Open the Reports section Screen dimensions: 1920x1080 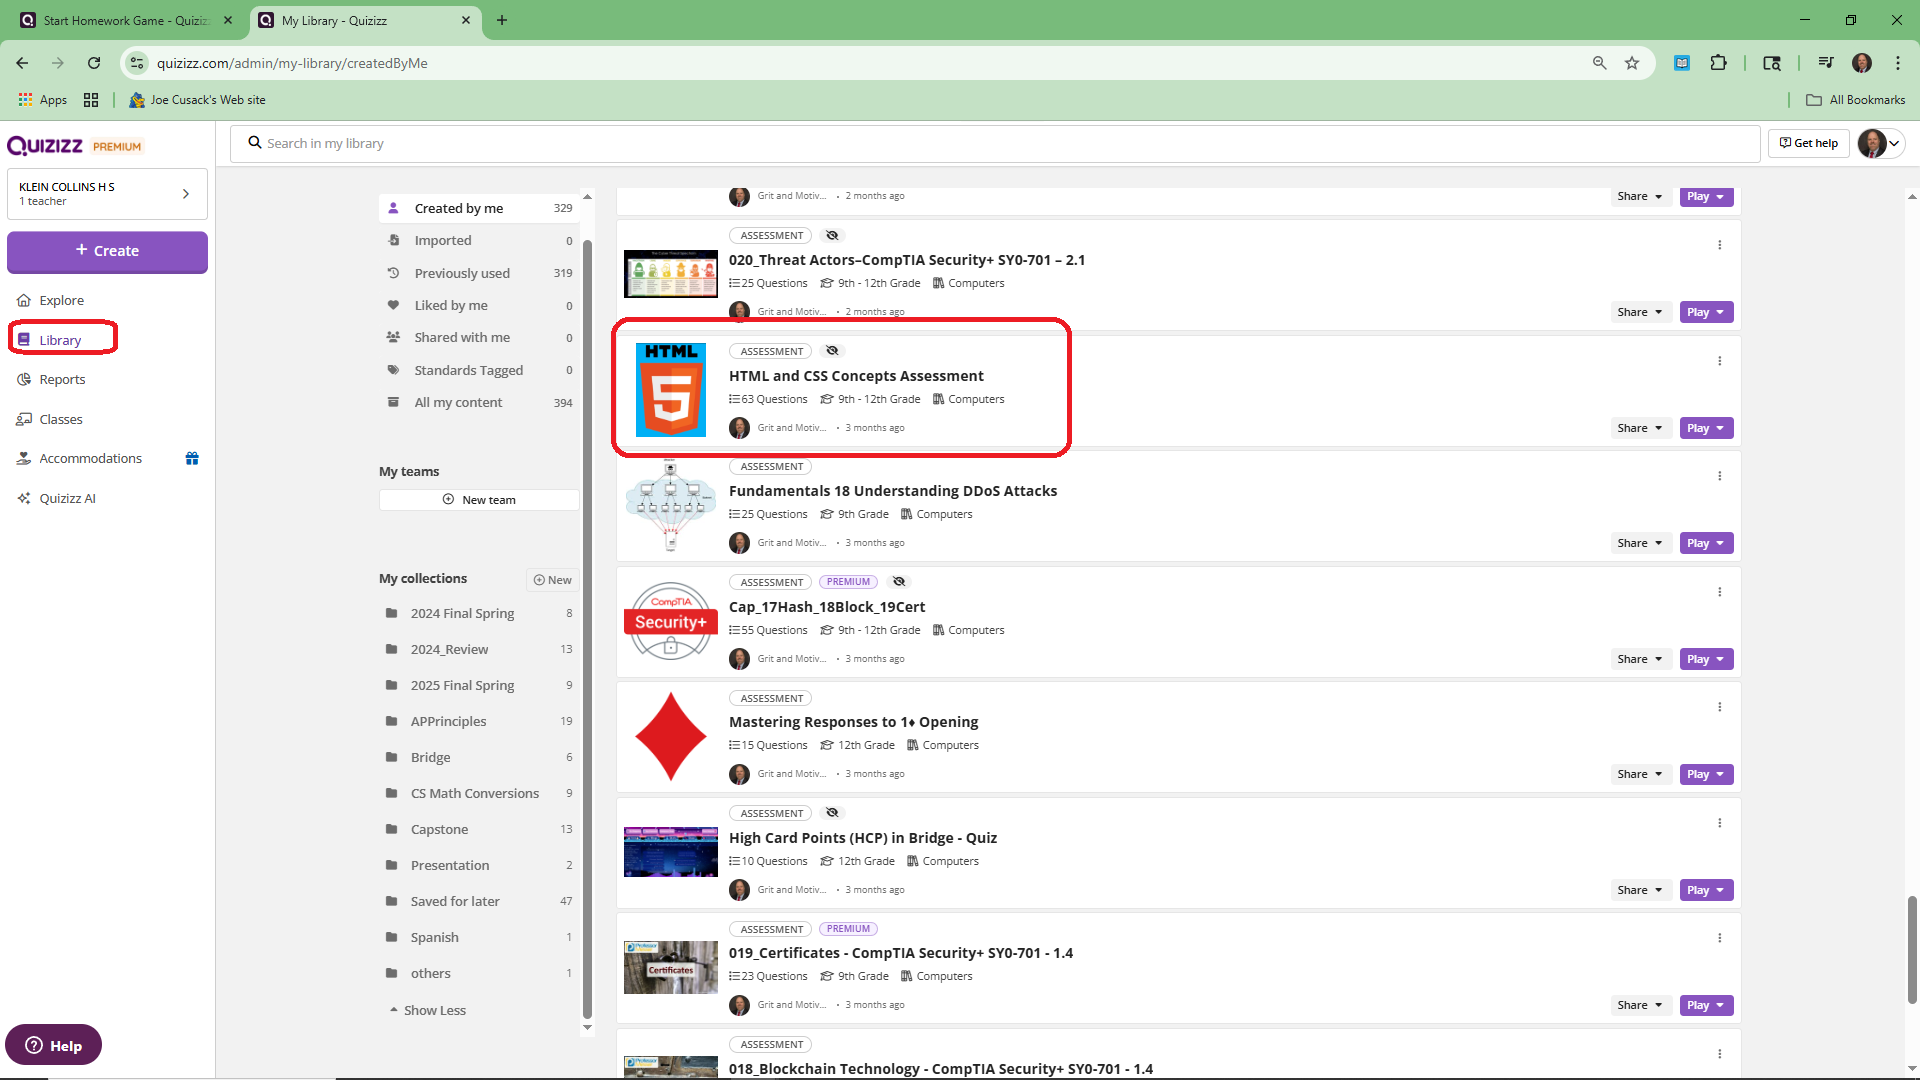click(62, 379)
